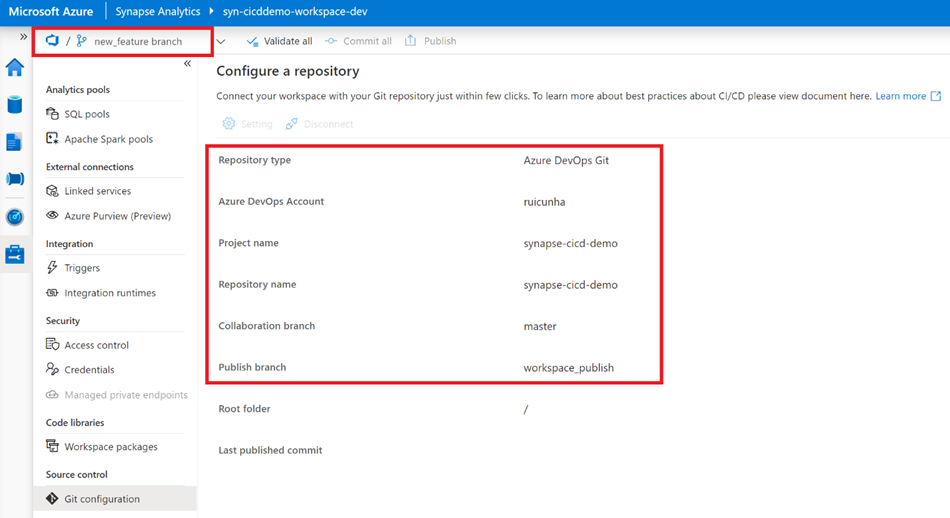The height and width of the screenshot is (518, 950).
Task: Click the Git configuration diamond icon
Action: 52,499
